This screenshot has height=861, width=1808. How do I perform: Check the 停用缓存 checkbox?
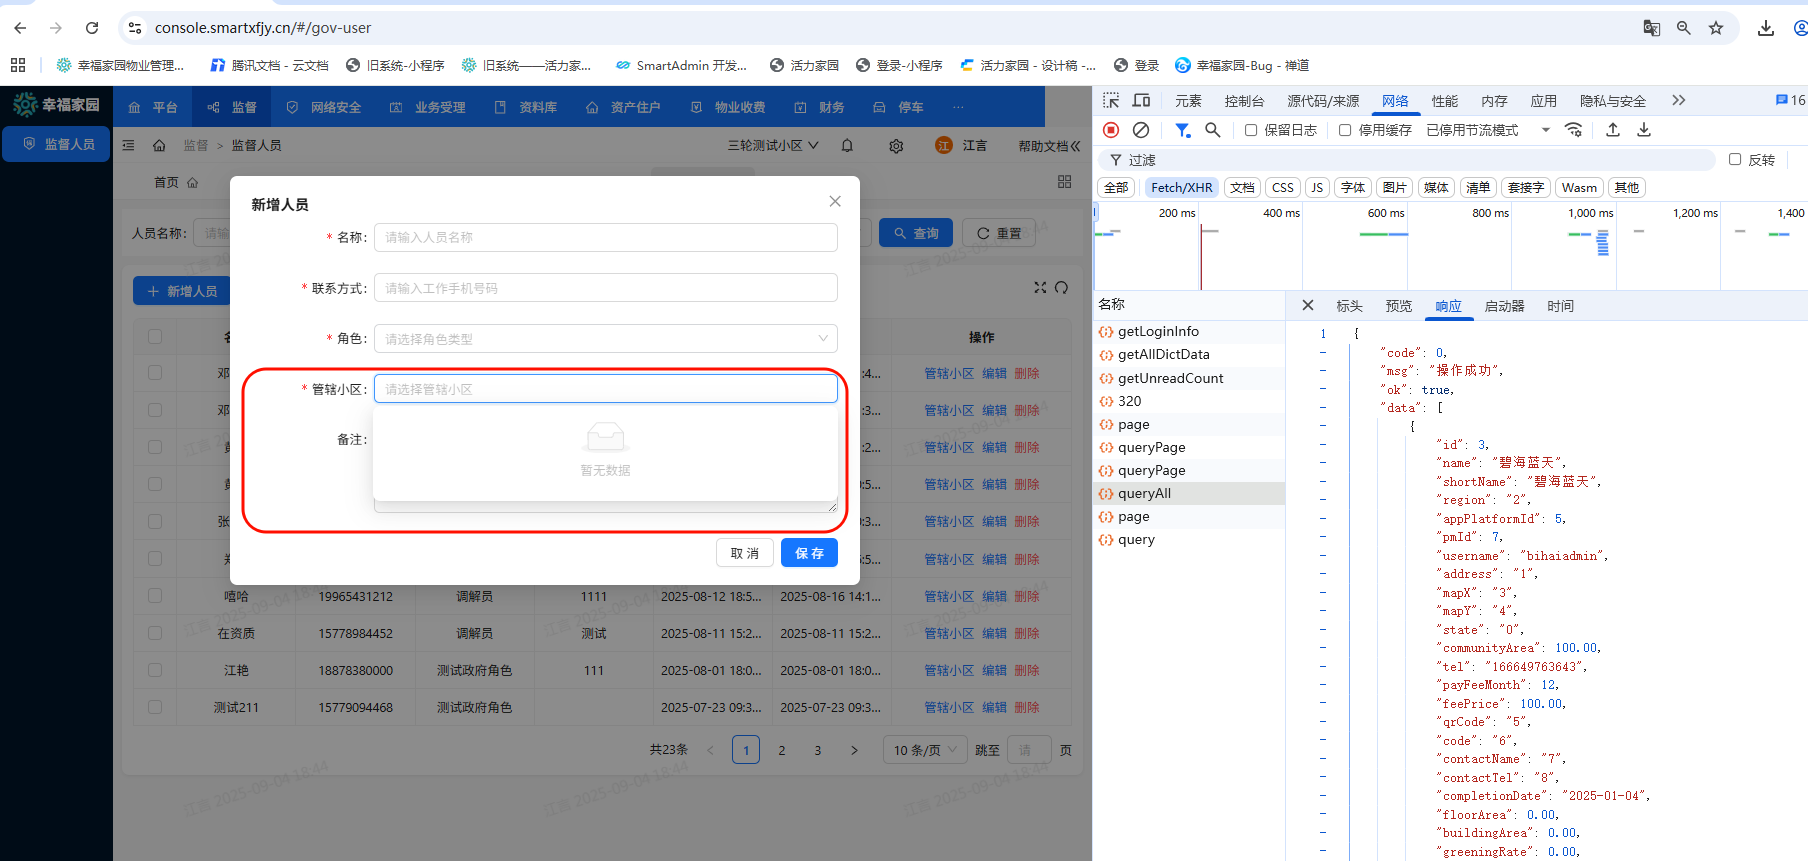pyautogui.click(x=1345, y=130)
